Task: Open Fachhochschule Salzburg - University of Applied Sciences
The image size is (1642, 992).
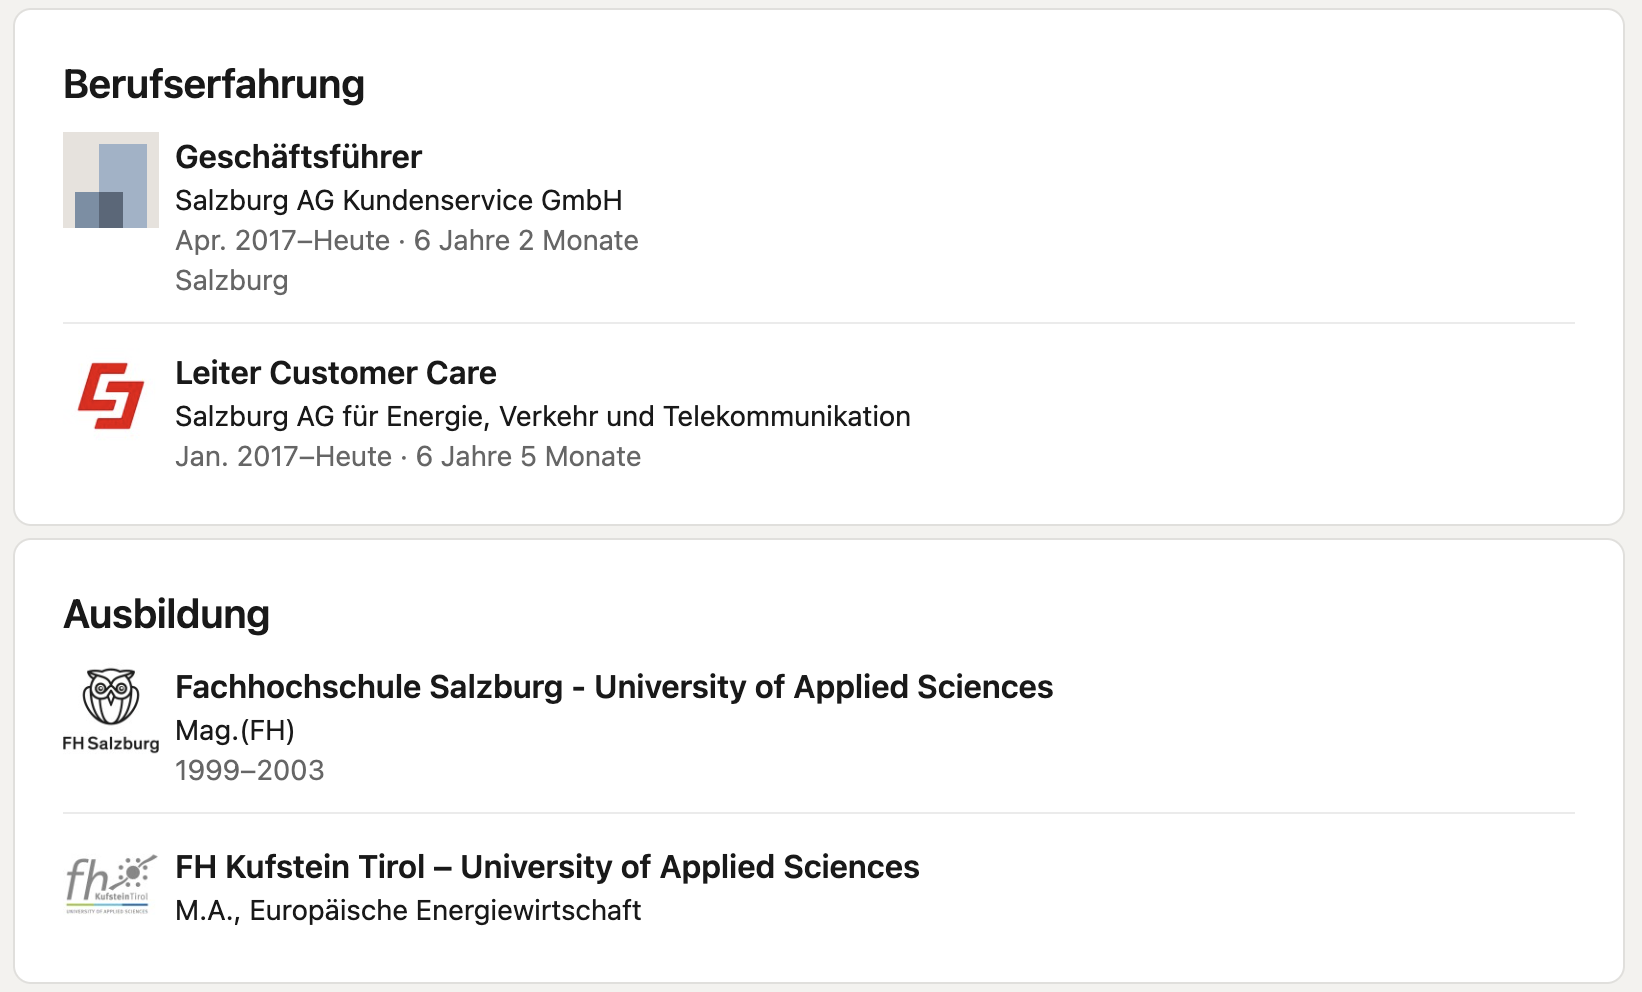Action: 614,687
